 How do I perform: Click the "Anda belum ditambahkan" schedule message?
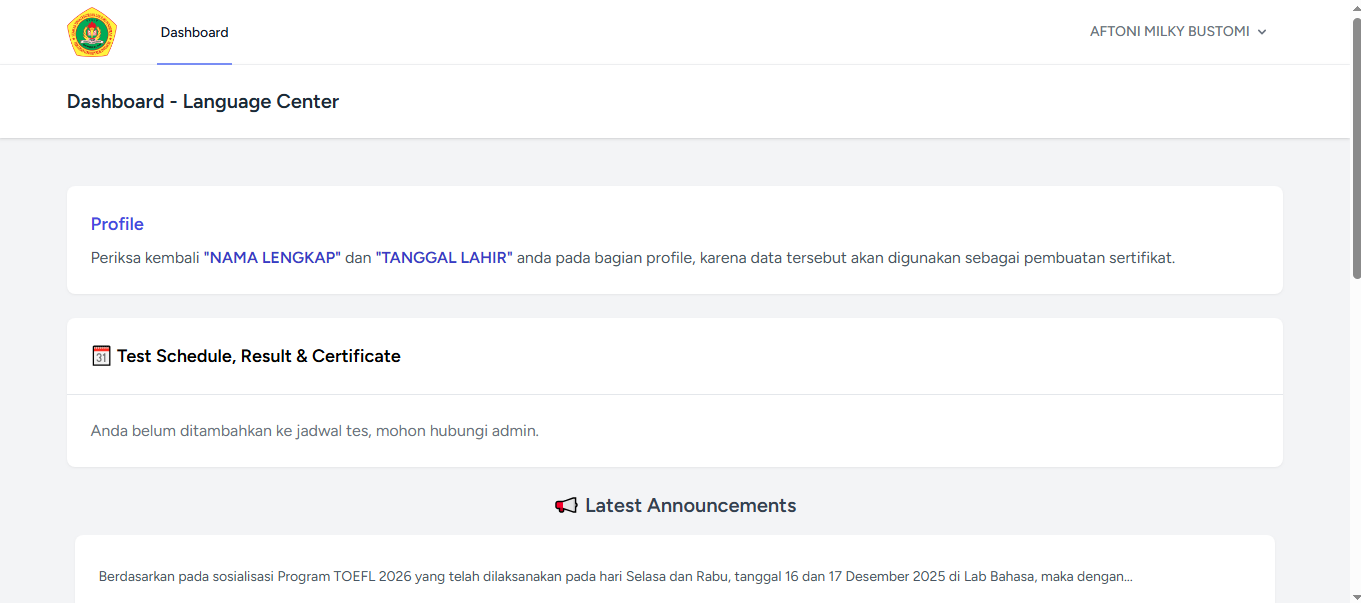(x=314, y=431)
